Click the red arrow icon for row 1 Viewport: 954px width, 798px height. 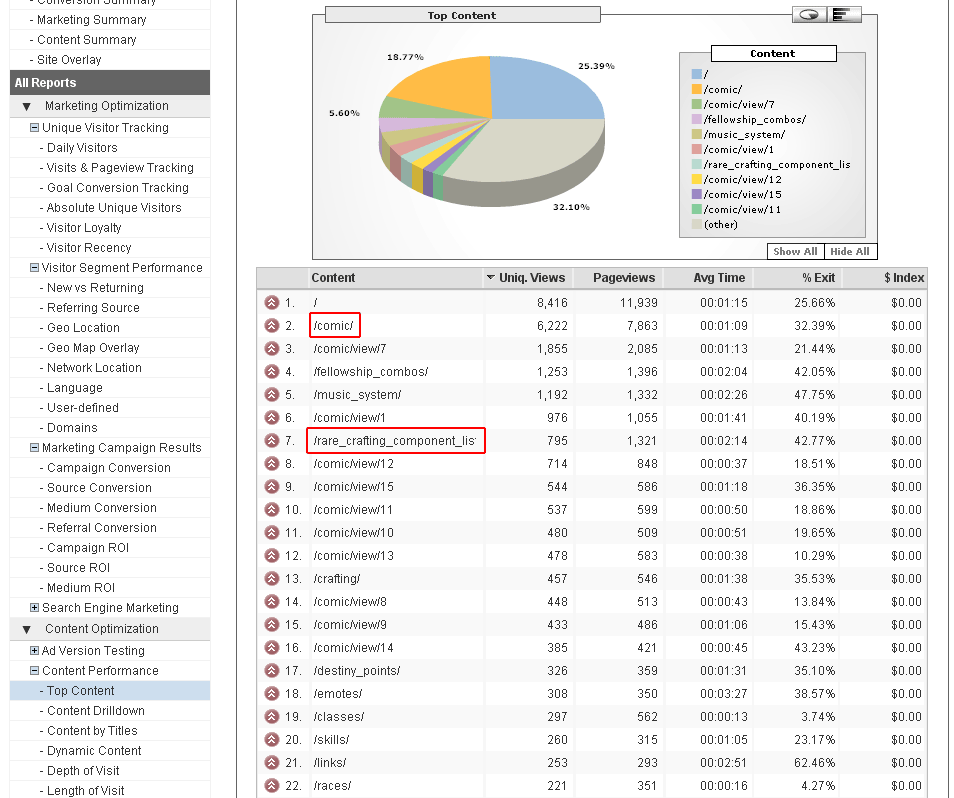[x=271, y=302]
